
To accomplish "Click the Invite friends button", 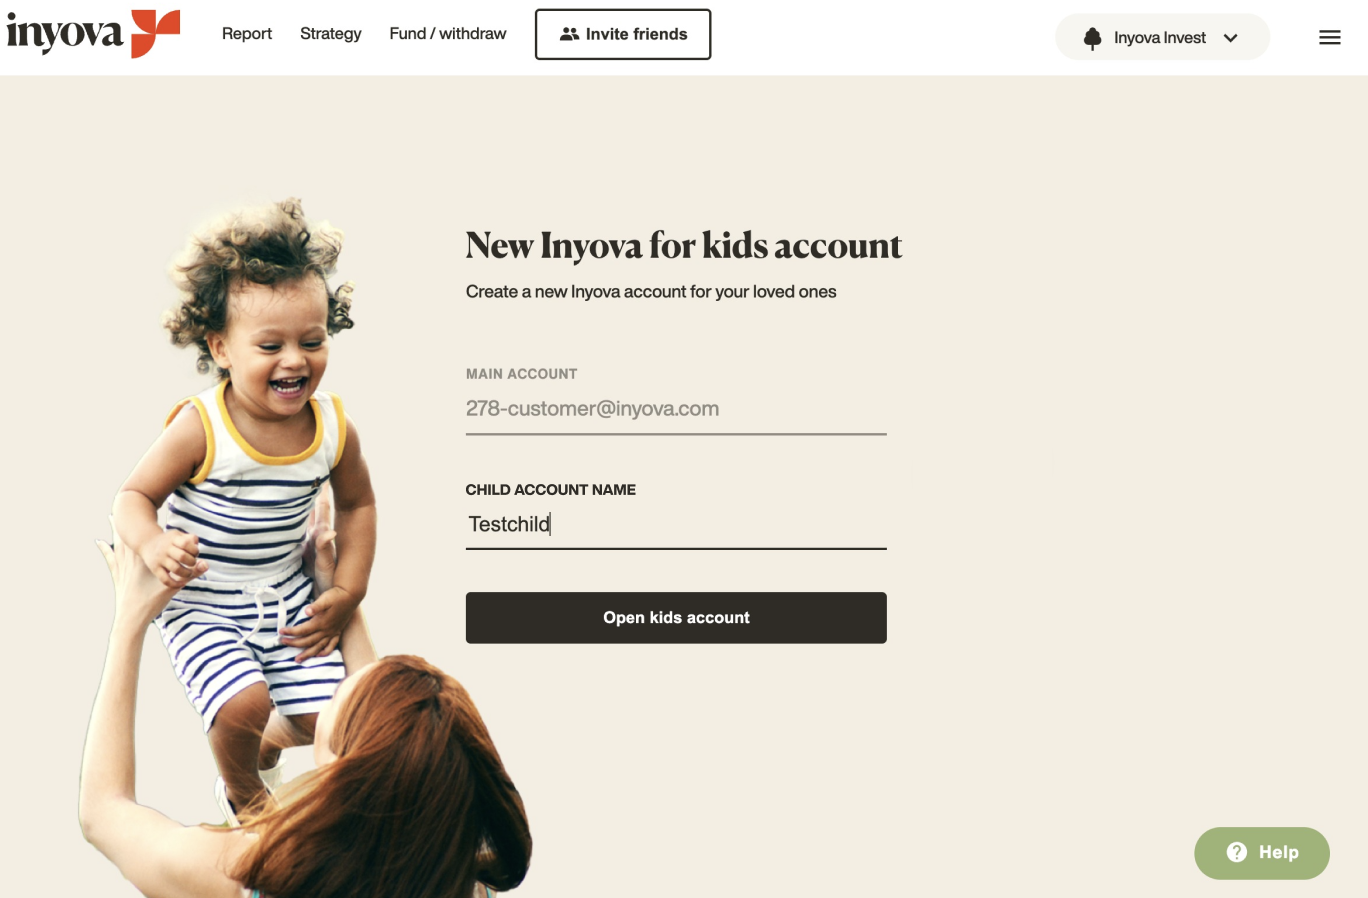I will (623, 34).
